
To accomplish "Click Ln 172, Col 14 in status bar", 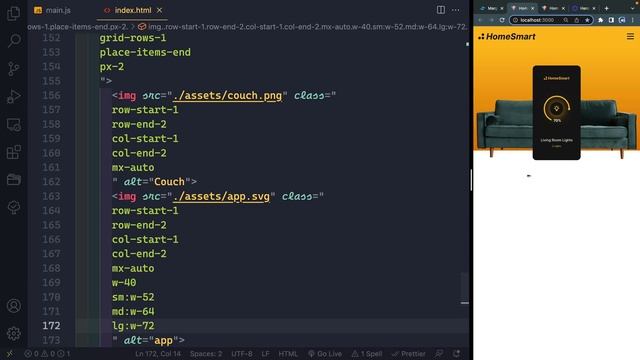I will point(158,354).
